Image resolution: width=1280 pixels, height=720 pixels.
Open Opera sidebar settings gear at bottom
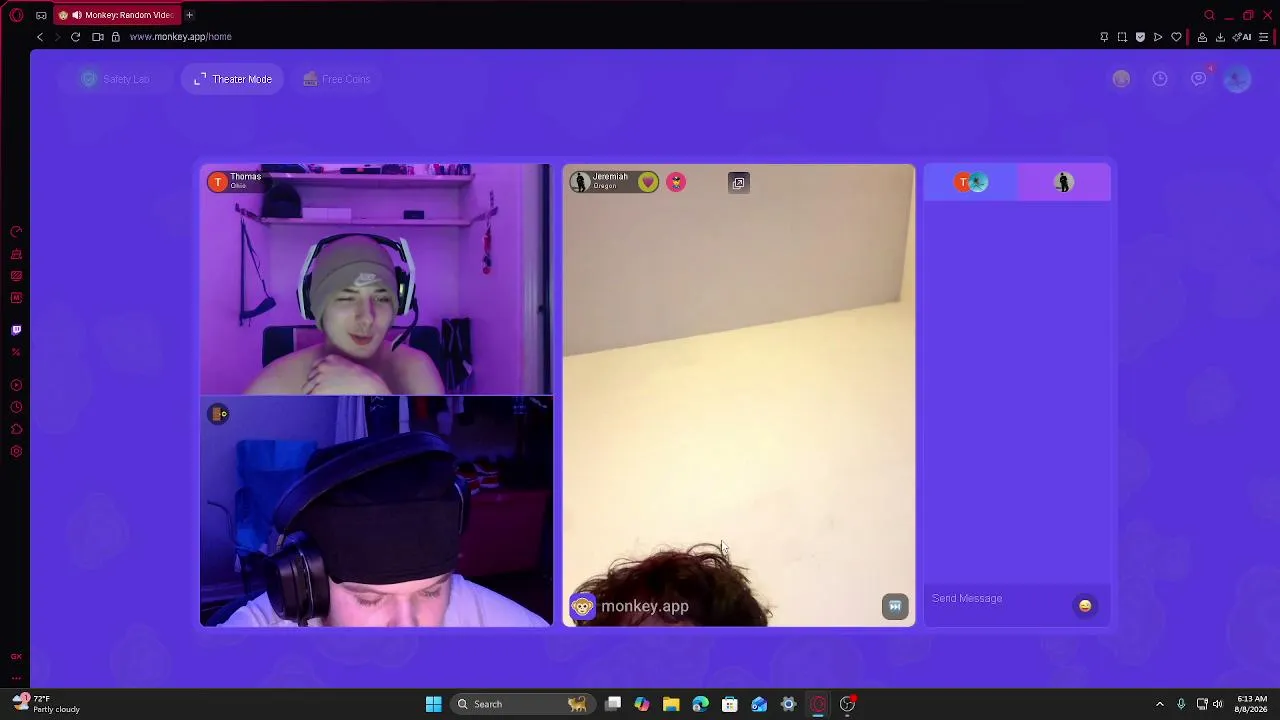pos(16,452)
